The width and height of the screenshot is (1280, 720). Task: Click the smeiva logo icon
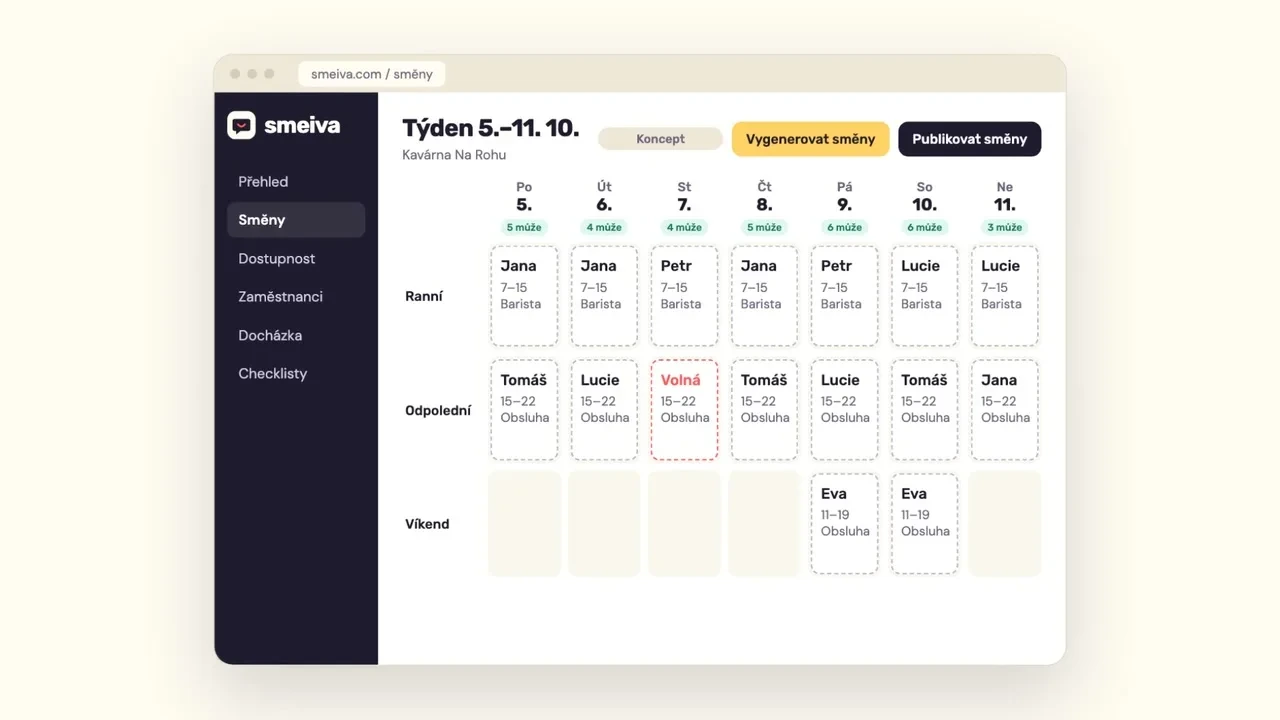pyautogui.click(x=241, y=125)
